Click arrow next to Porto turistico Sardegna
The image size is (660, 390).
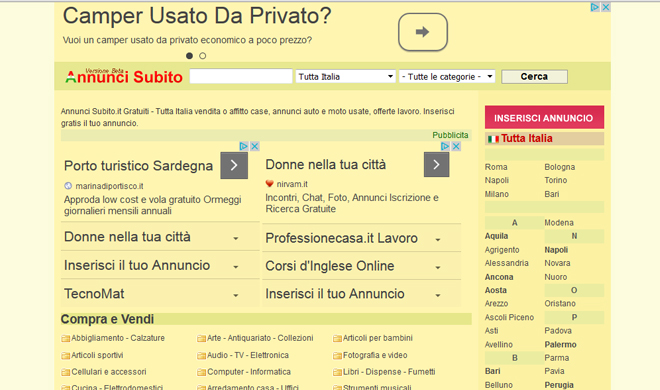pos(234,165)
